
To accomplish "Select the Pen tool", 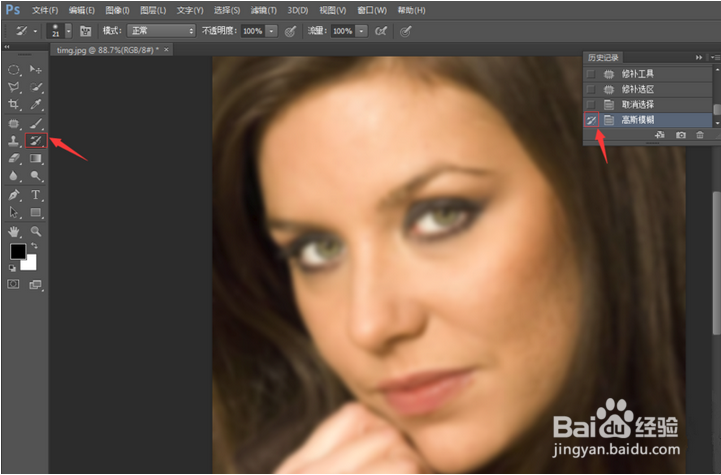I will pos(14,195).
